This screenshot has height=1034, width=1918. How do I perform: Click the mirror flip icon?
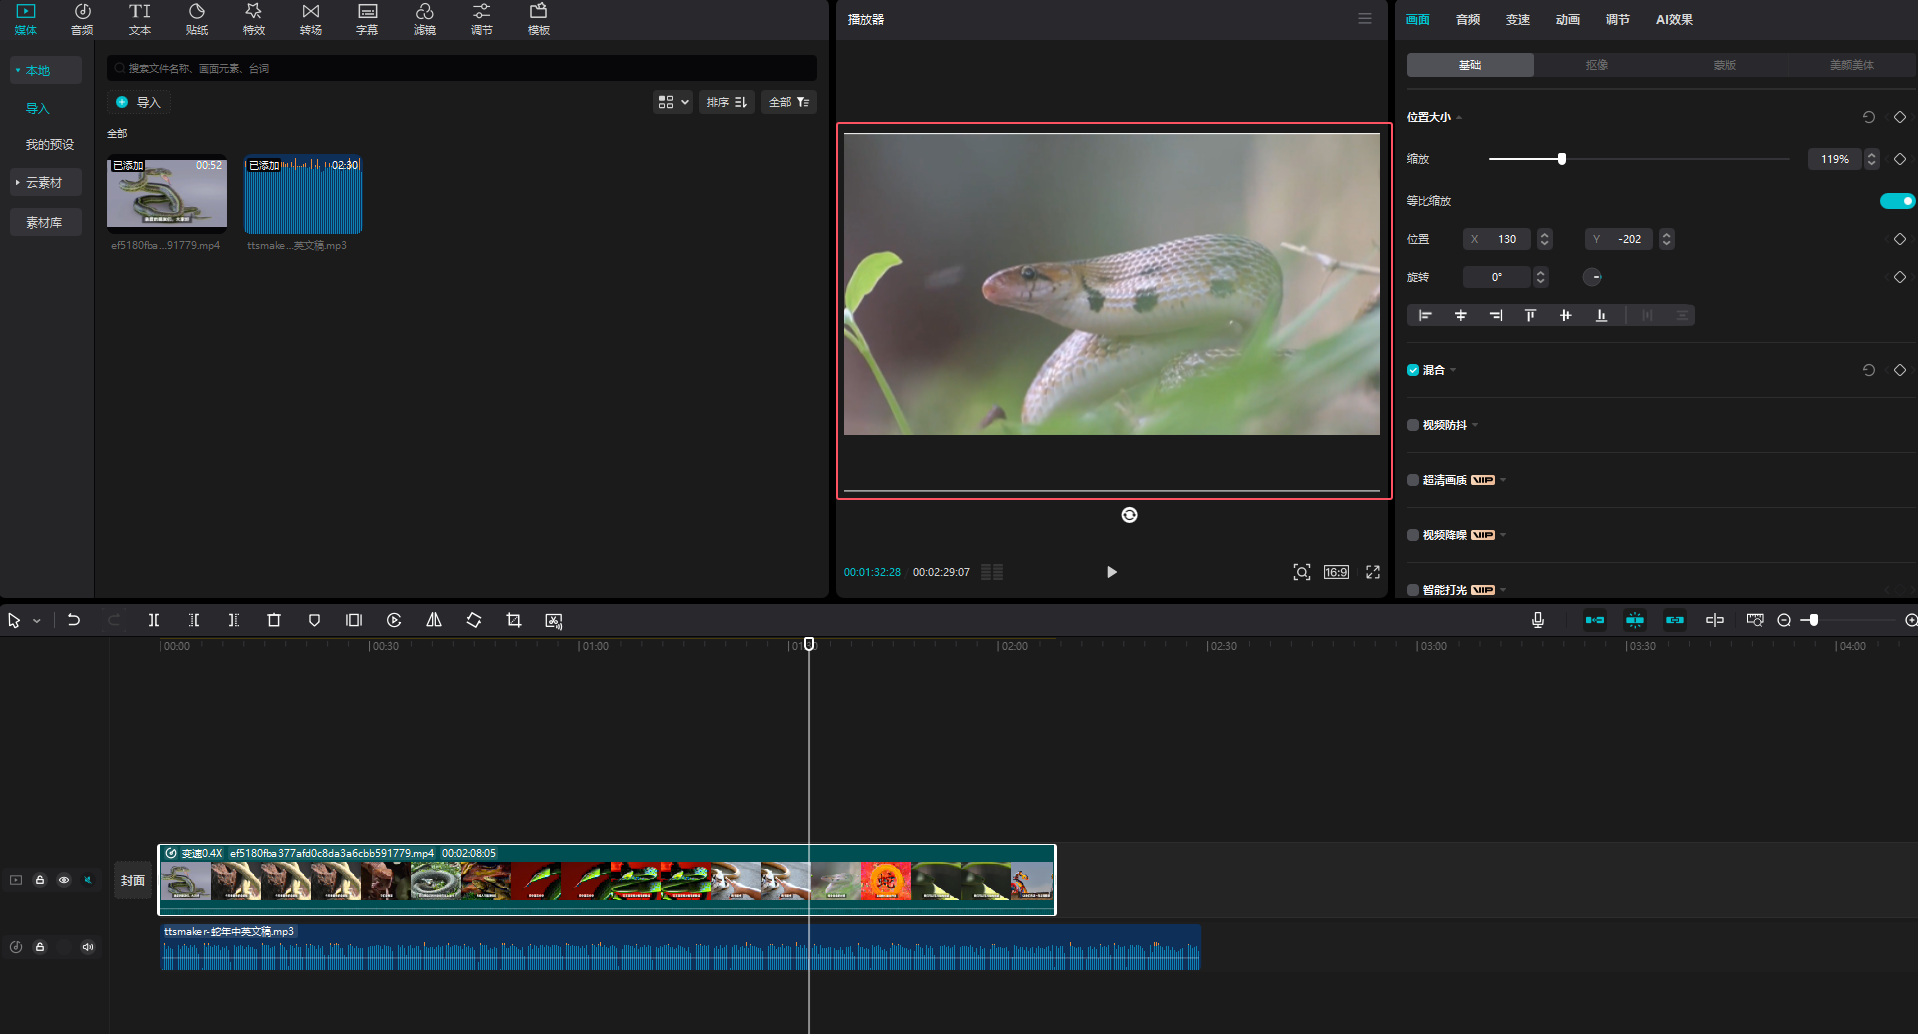pyautogui.click(x=434, y=620)
